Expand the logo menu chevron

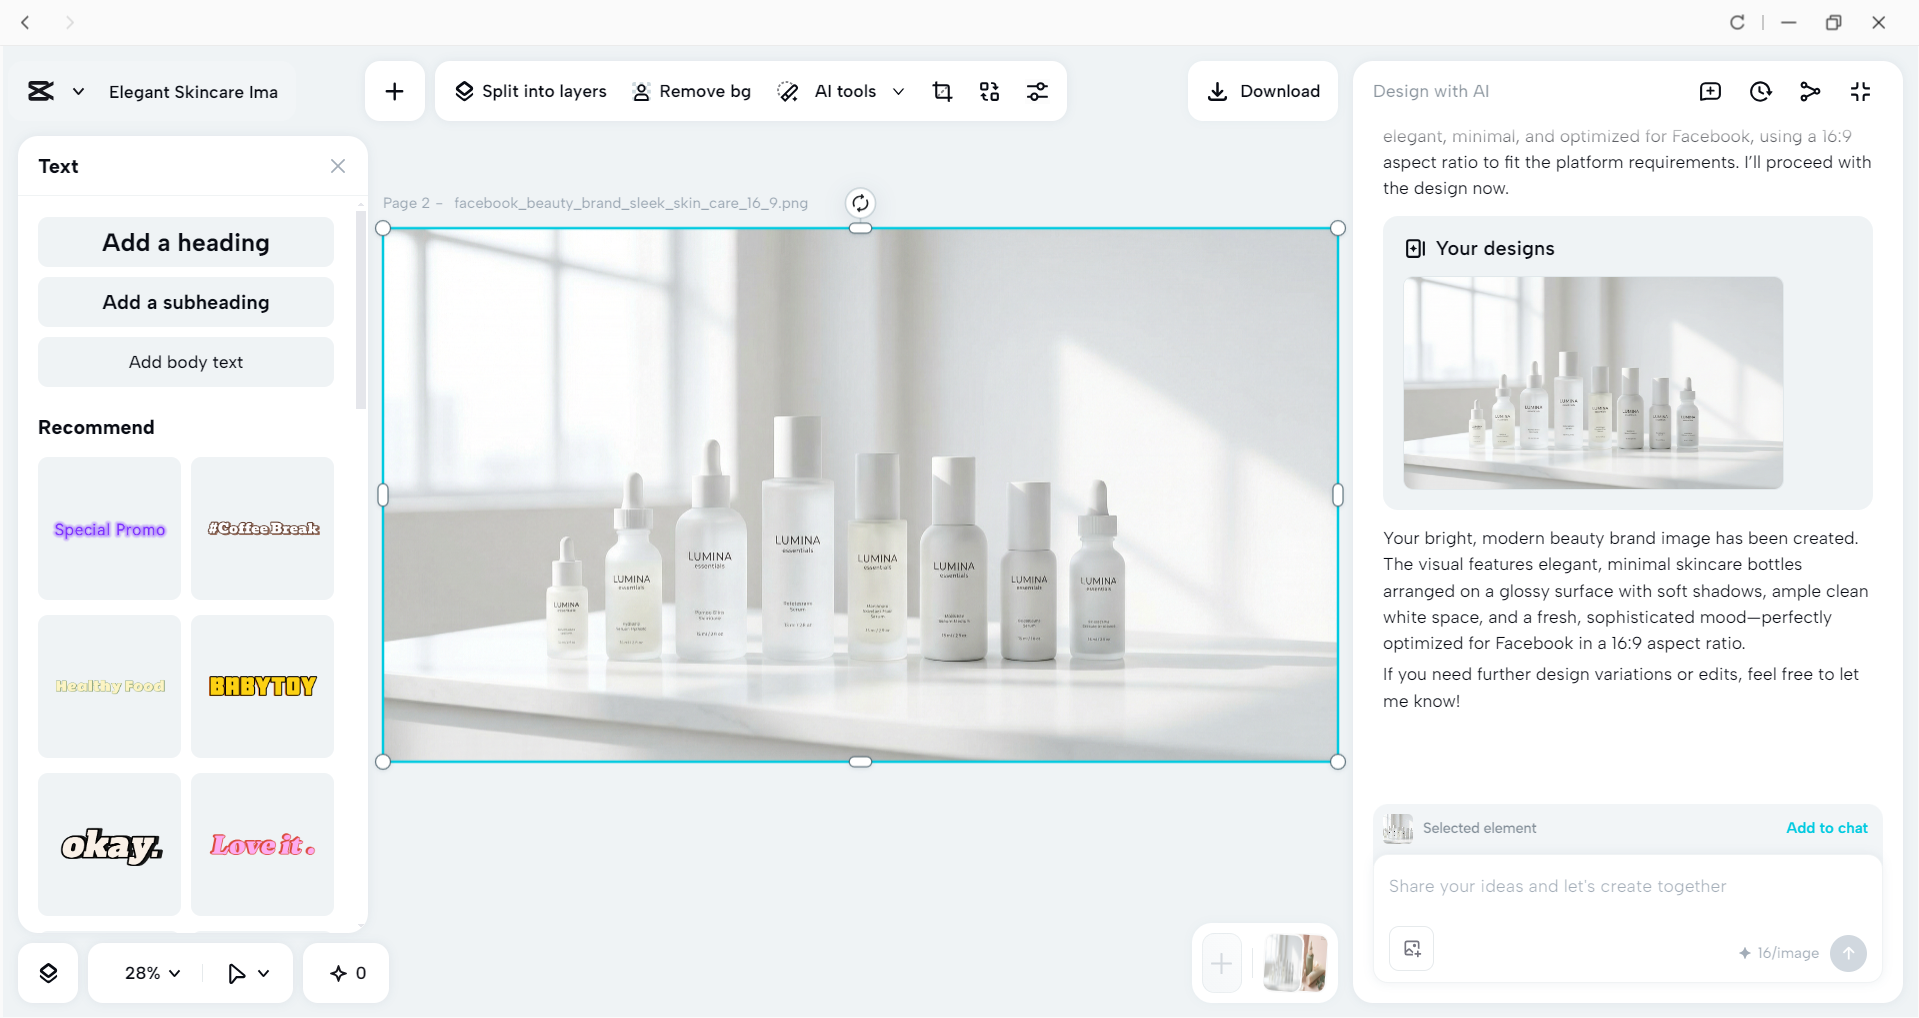79,92
